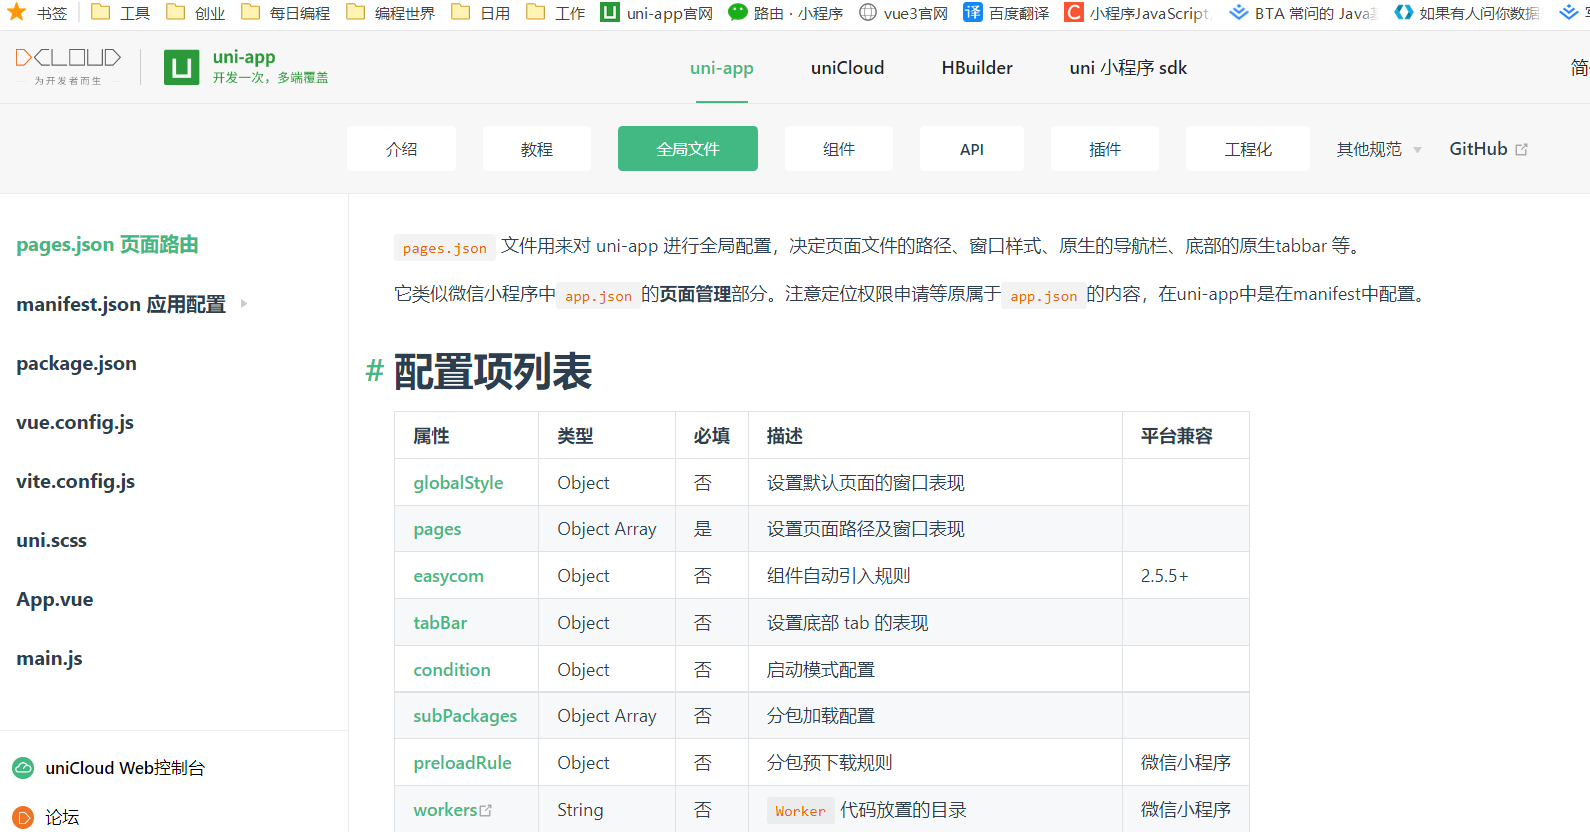Open the 工具 bookmark folder
The height and width of the screenshot is (832, 1590).
[x=120, y=13]
